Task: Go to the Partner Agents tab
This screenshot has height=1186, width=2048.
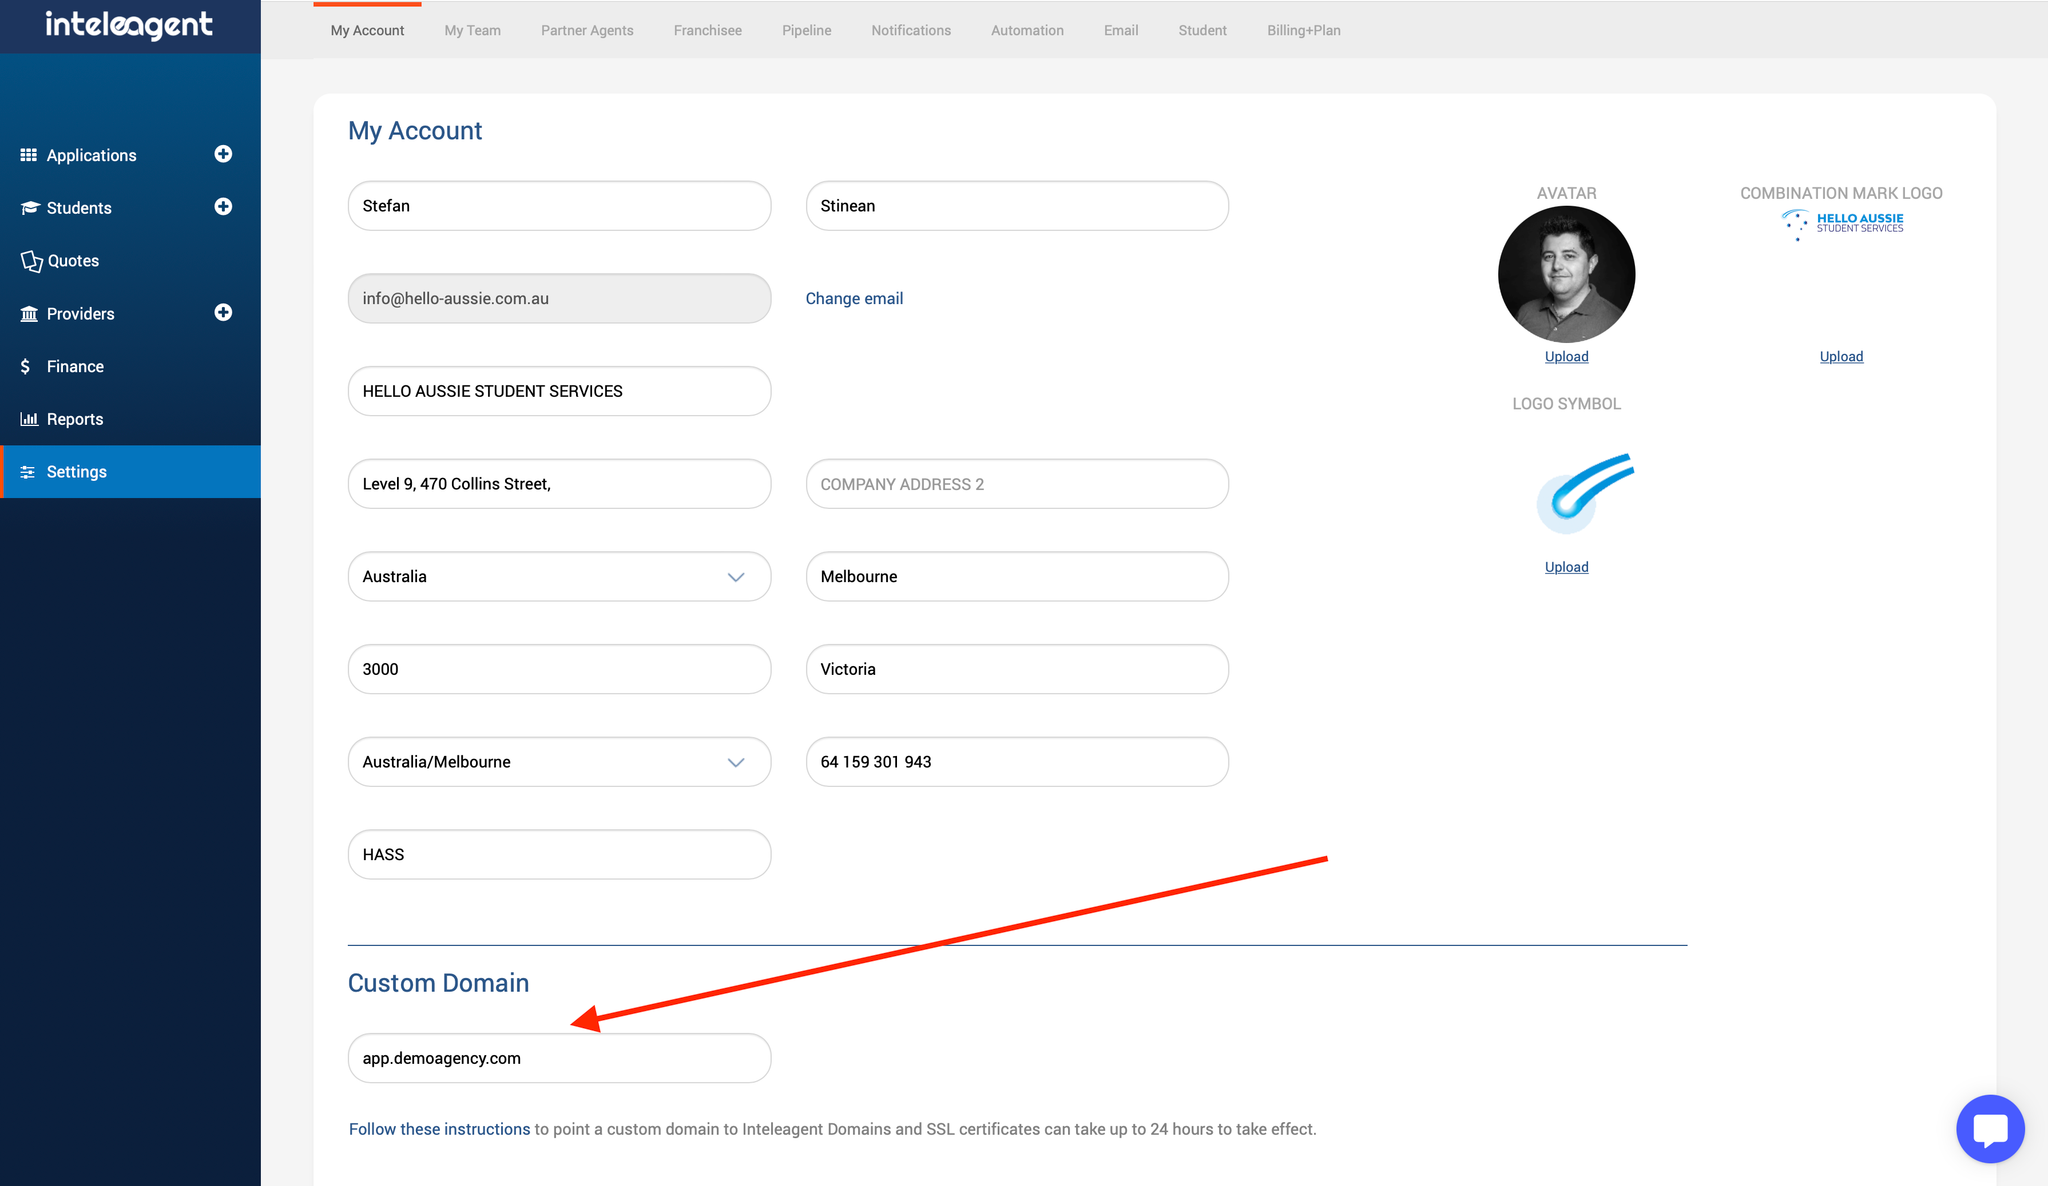Action: [587, 31]
